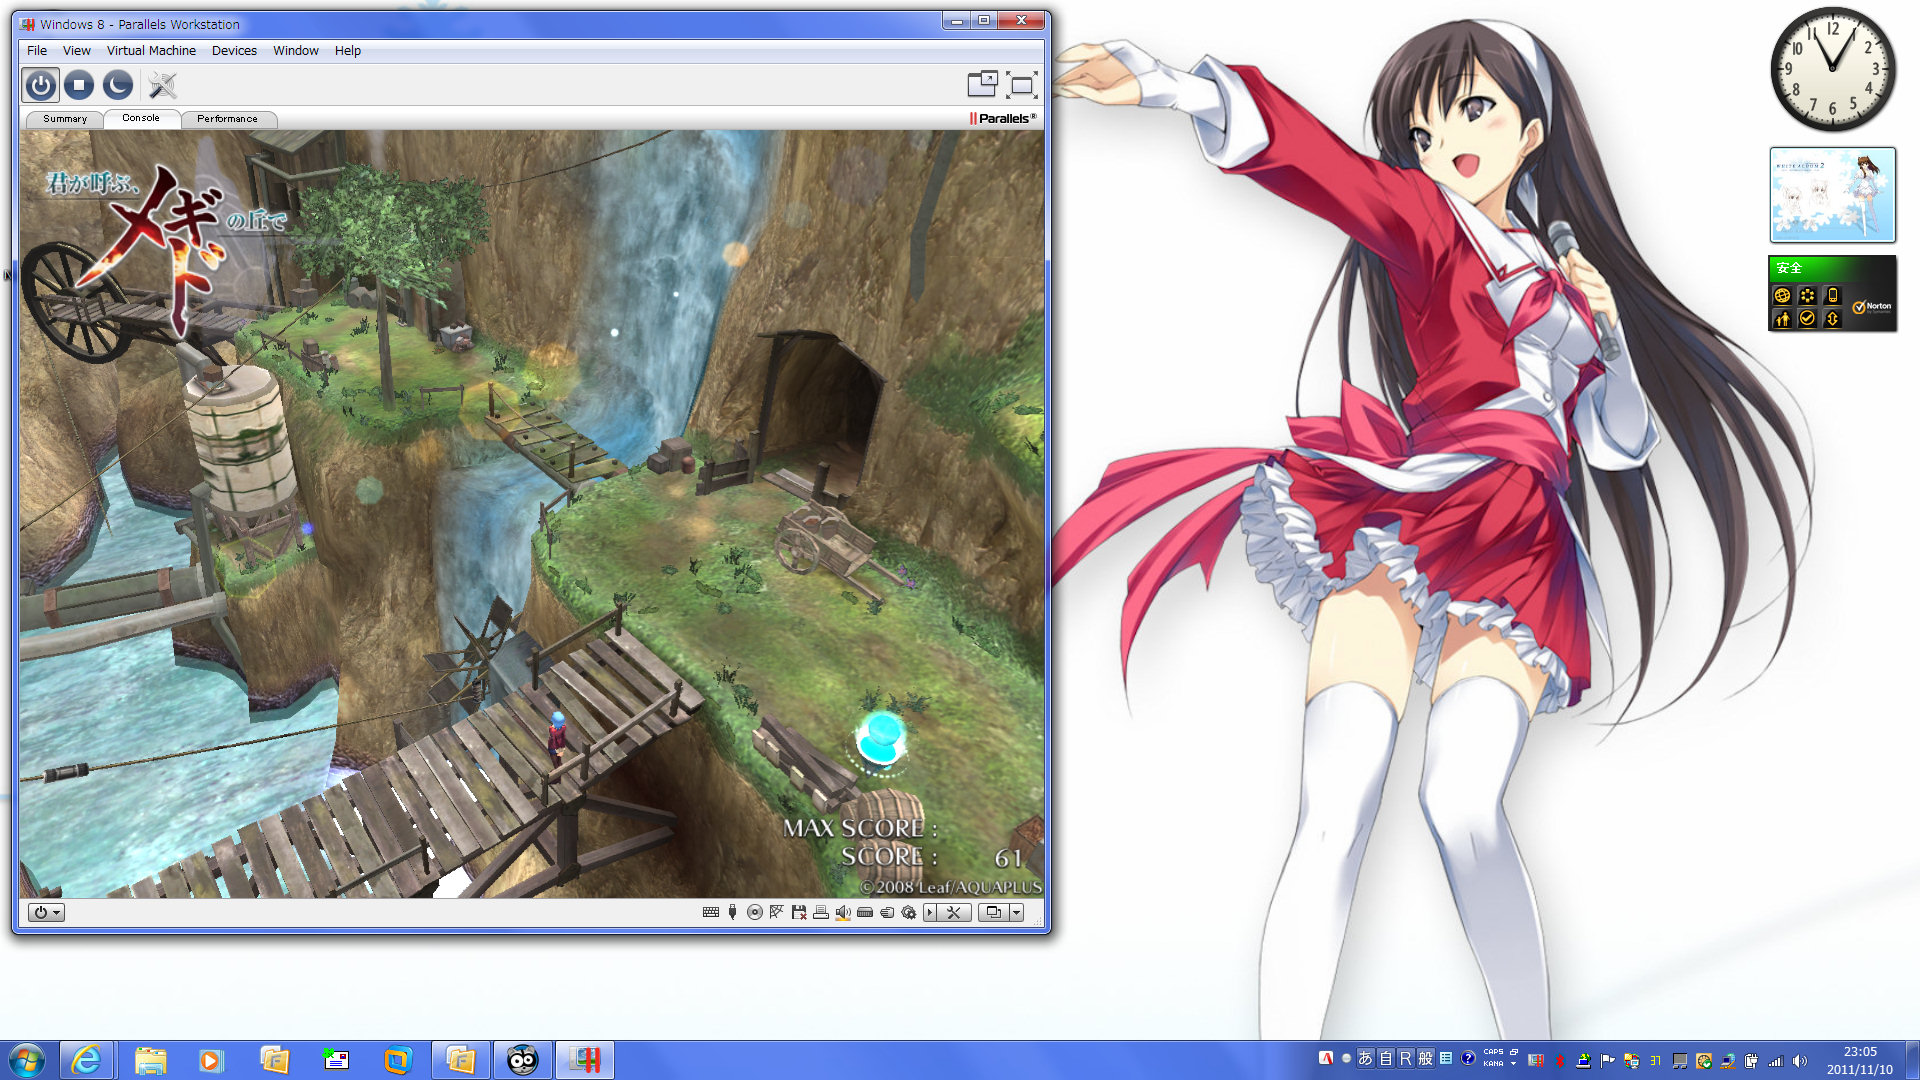Image resolution: width=1920 pixels, height=1080 pixels.
Task: Toggle the KANA lock indicator in IME bar
Action: coord(1493,1064)
